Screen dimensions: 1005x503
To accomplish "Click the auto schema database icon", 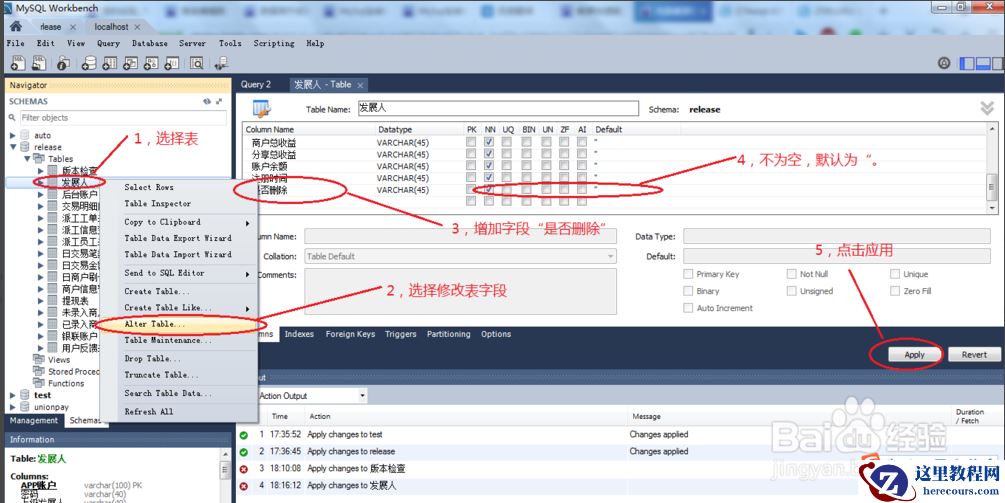I will [x=25, y=135].
